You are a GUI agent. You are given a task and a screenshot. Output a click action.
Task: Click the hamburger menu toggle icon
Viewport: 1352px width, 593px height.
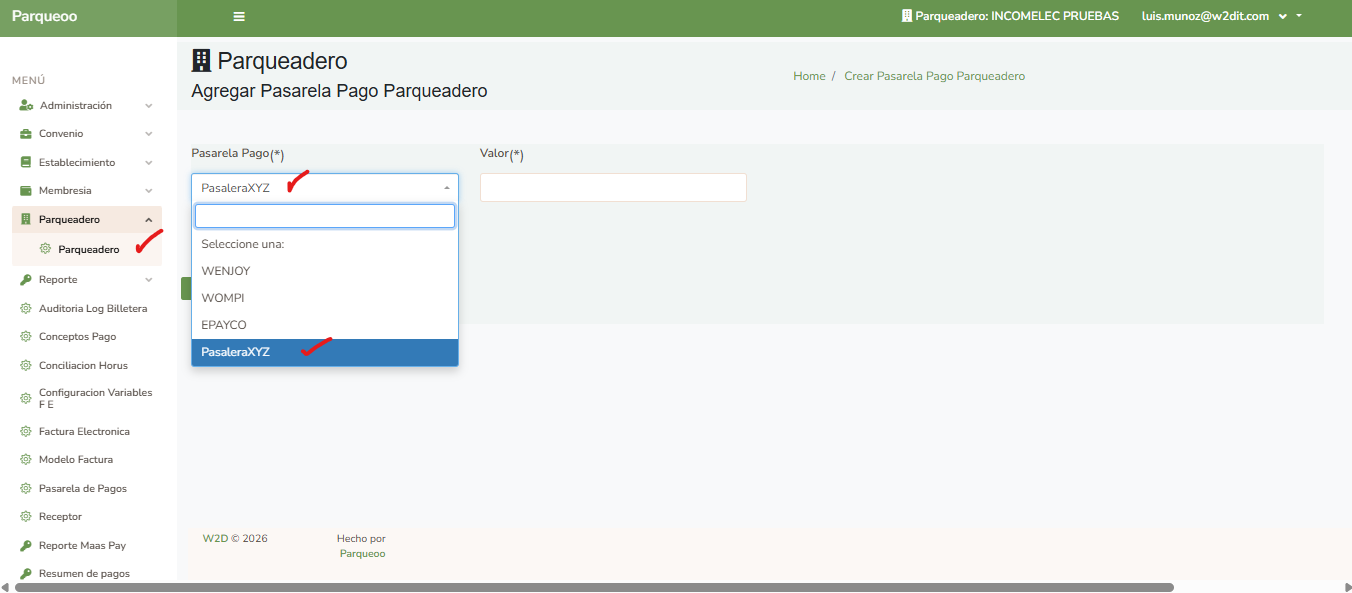[x=239, y=17]
